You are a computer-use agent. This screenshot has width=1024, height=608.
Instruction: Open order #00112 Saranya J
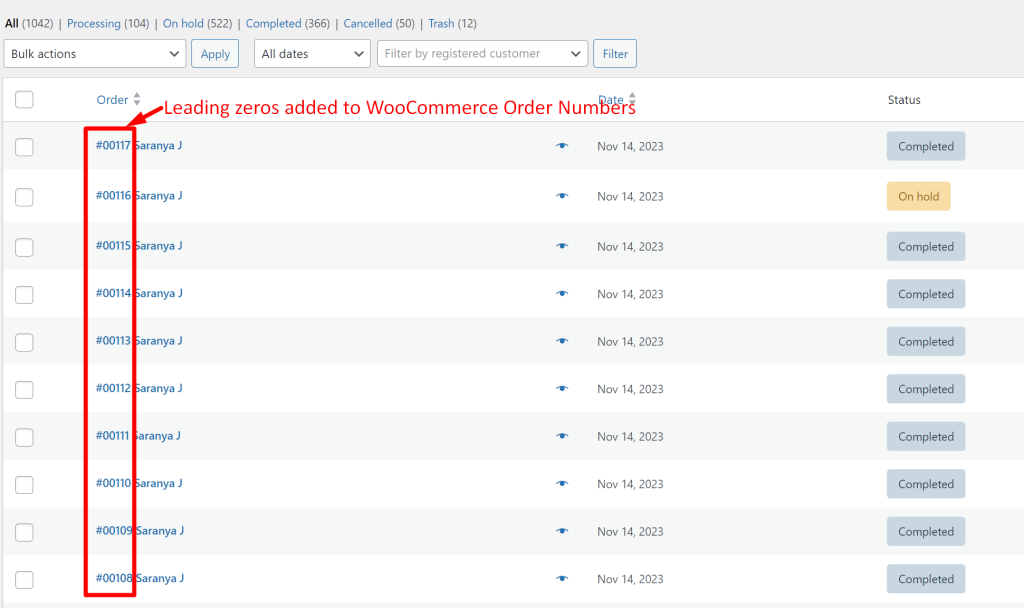pyautogui.click(x=139, y=388)
